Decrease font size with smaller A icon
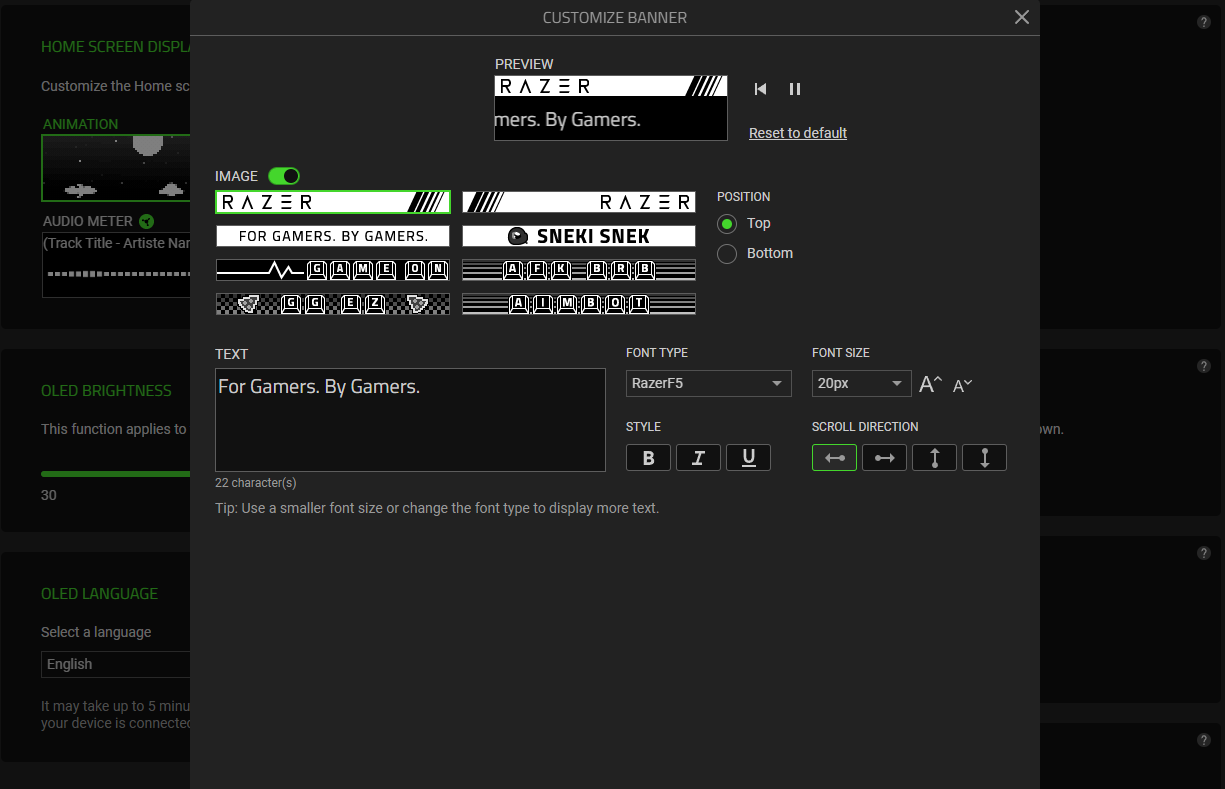Viewport: 1225px width, 789px height. coord(962,385)
